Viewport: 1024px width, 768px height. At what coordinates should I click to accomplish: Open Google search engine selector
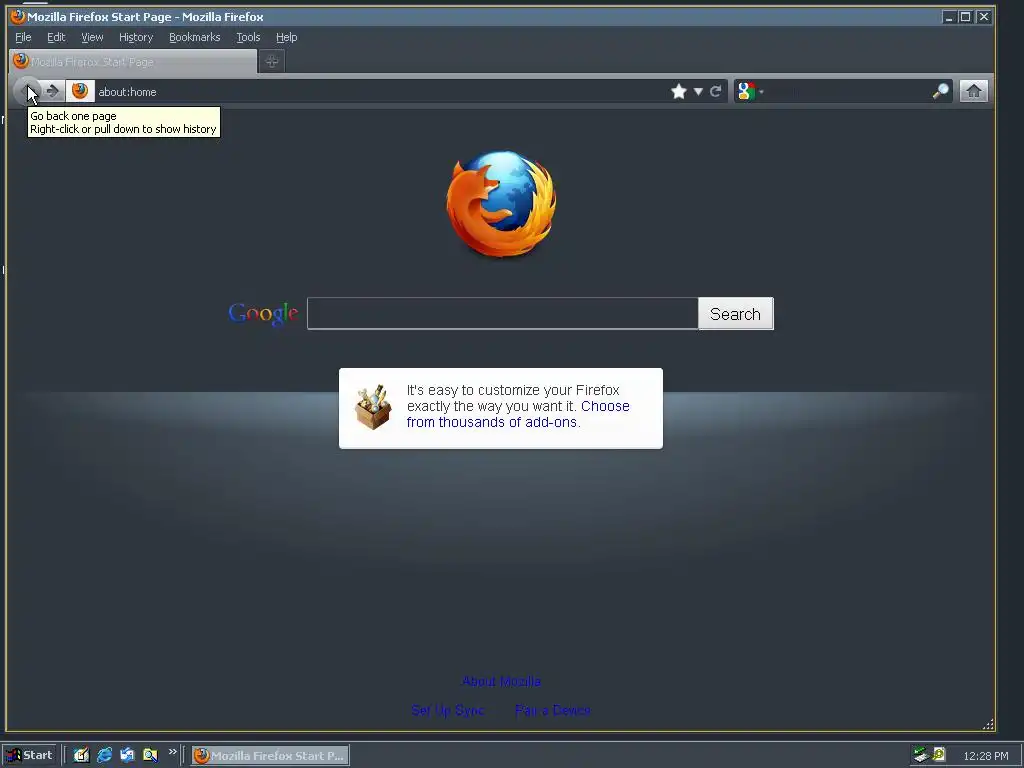[x=750, y=91]
